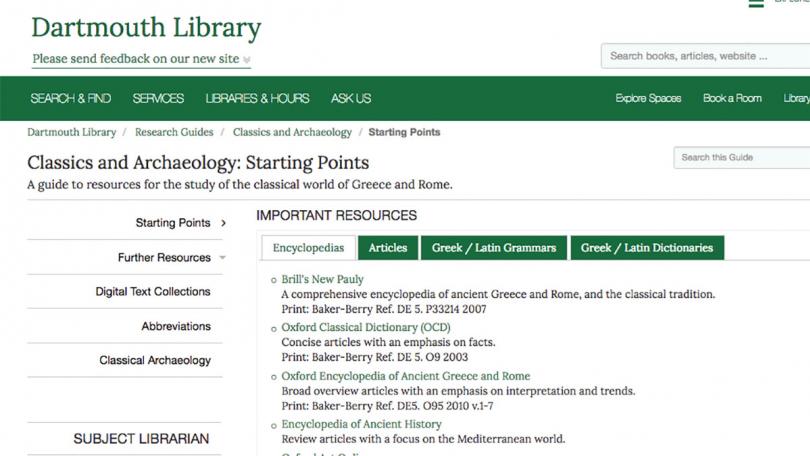The image size is (810, 456).
Task: Open Oxford Encyclopedia of Ancient Greece and Rome
Action: 406,376
